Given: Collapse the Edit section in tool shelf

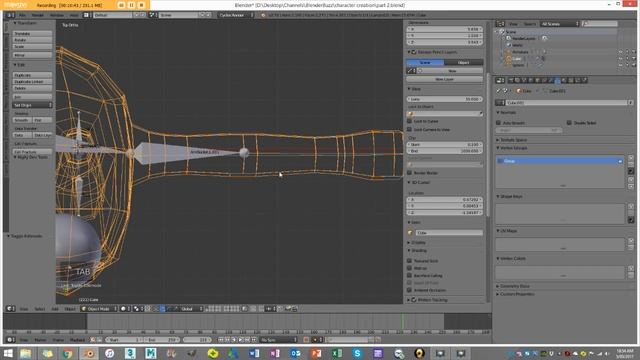Looking at the screenshot, I should point(20,65).
